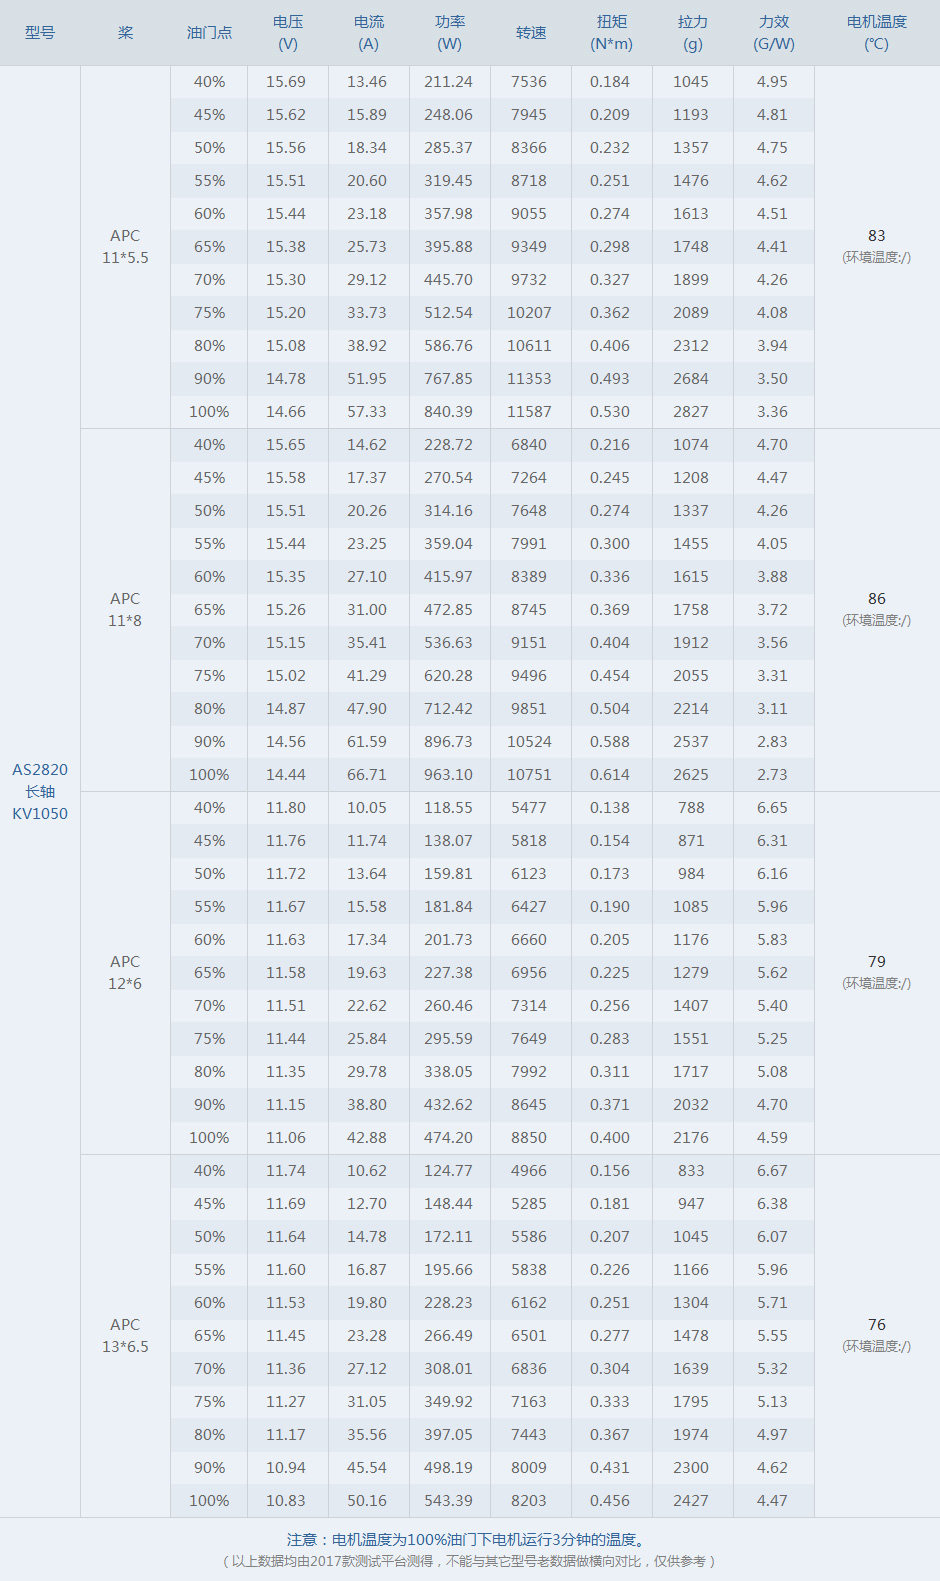This screenshot has width=940, height=1581.
Task: Click the 2827 thrust value cell
Action: pyautogui.click(x=691, y=412)
